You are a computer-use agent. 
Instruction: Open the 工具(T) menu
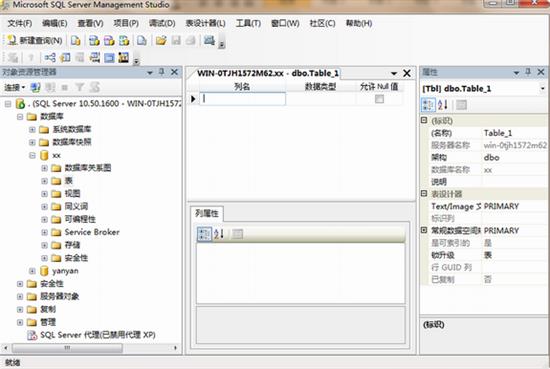click(248, 24)
